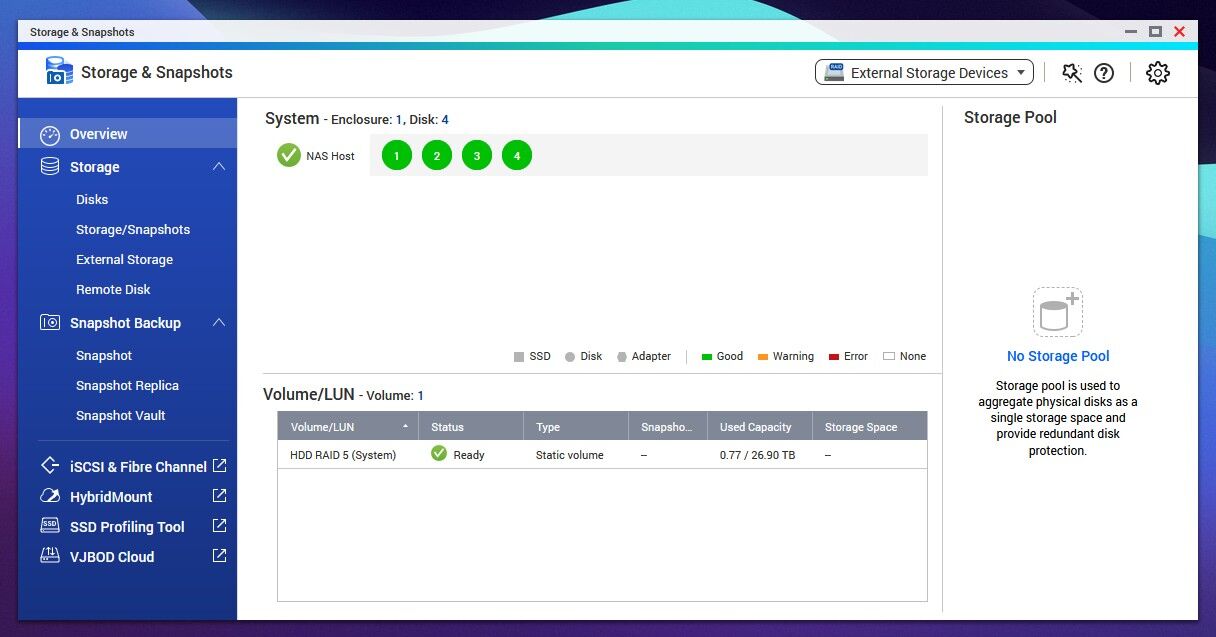Maximize the Storage & Snapshots window
The height and width of the screenshot is (637, 1216).
coord(1155,32)
